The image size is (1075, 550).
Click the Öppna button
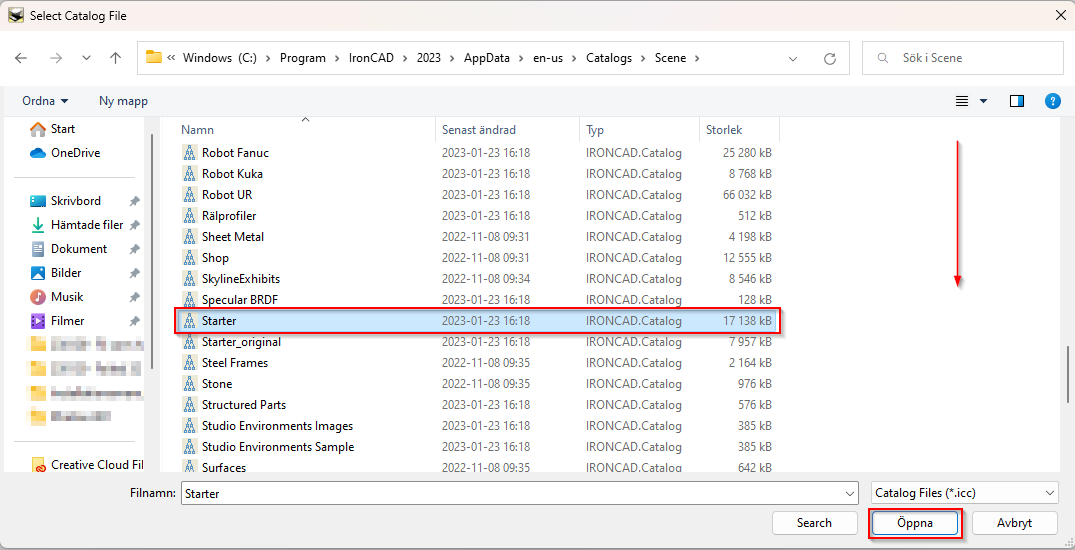pos(915,523)
